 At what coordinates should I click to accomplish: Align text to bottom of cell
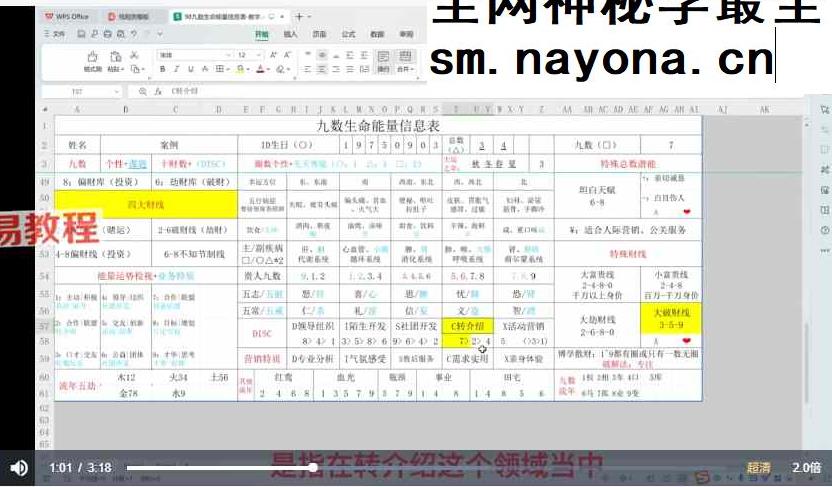pos(336,55)
